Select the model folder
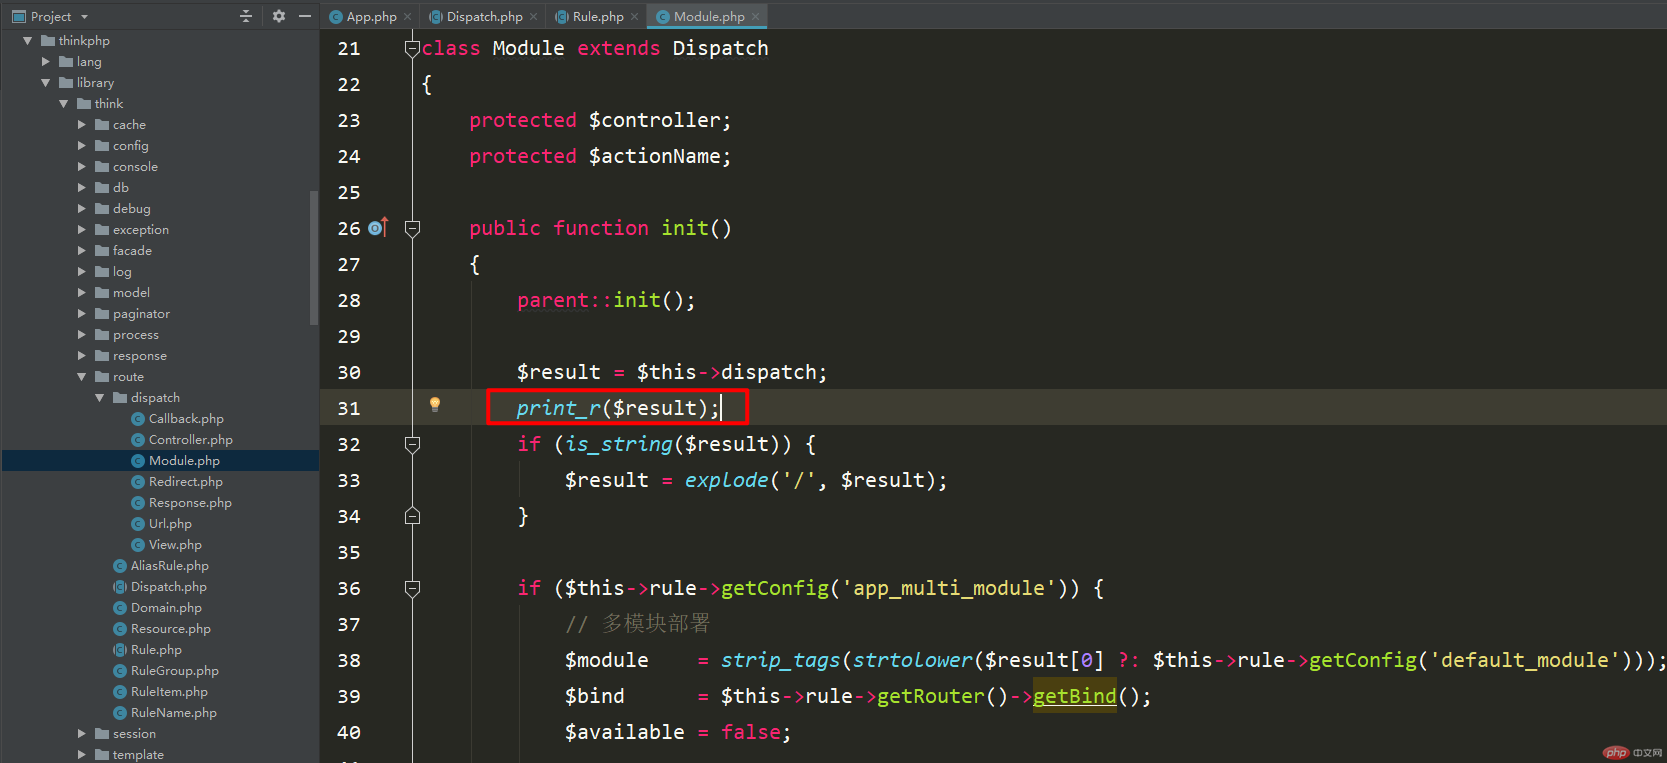 point(131,293)
